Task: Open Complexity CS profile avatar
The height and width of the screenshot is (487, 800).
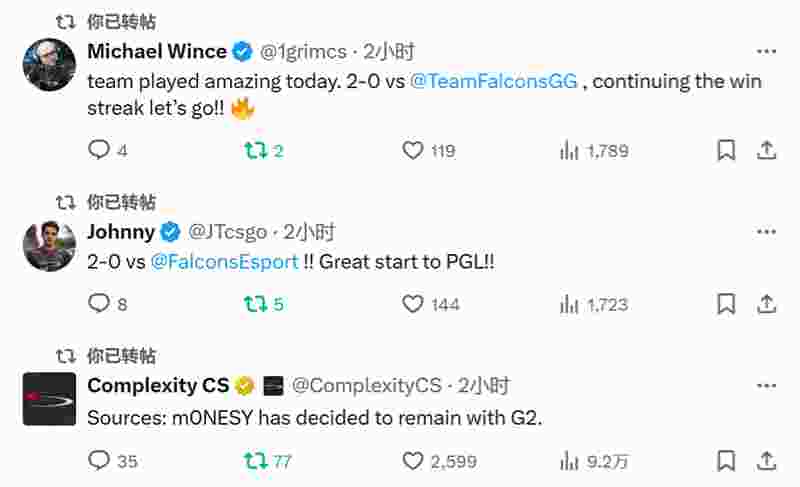Action: (x=49, y=399)
